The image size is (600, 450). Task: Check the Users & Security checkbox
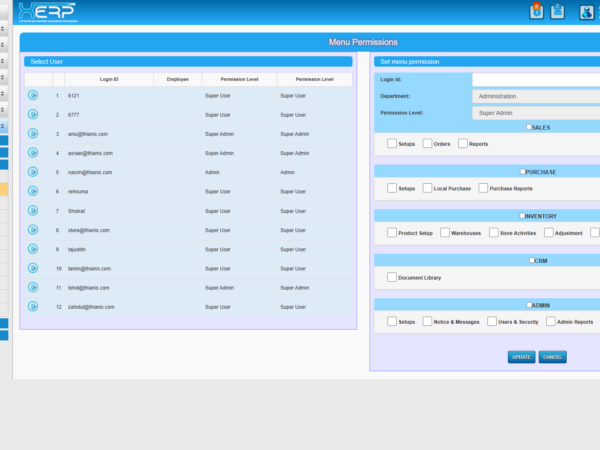click(x=492, y=321)
